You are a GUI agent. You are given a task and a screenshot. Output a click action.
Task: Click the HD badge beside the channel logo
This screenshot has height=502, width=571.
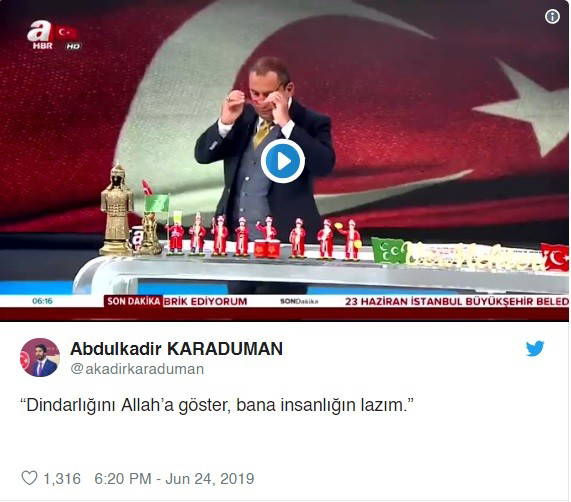[73, 46]
